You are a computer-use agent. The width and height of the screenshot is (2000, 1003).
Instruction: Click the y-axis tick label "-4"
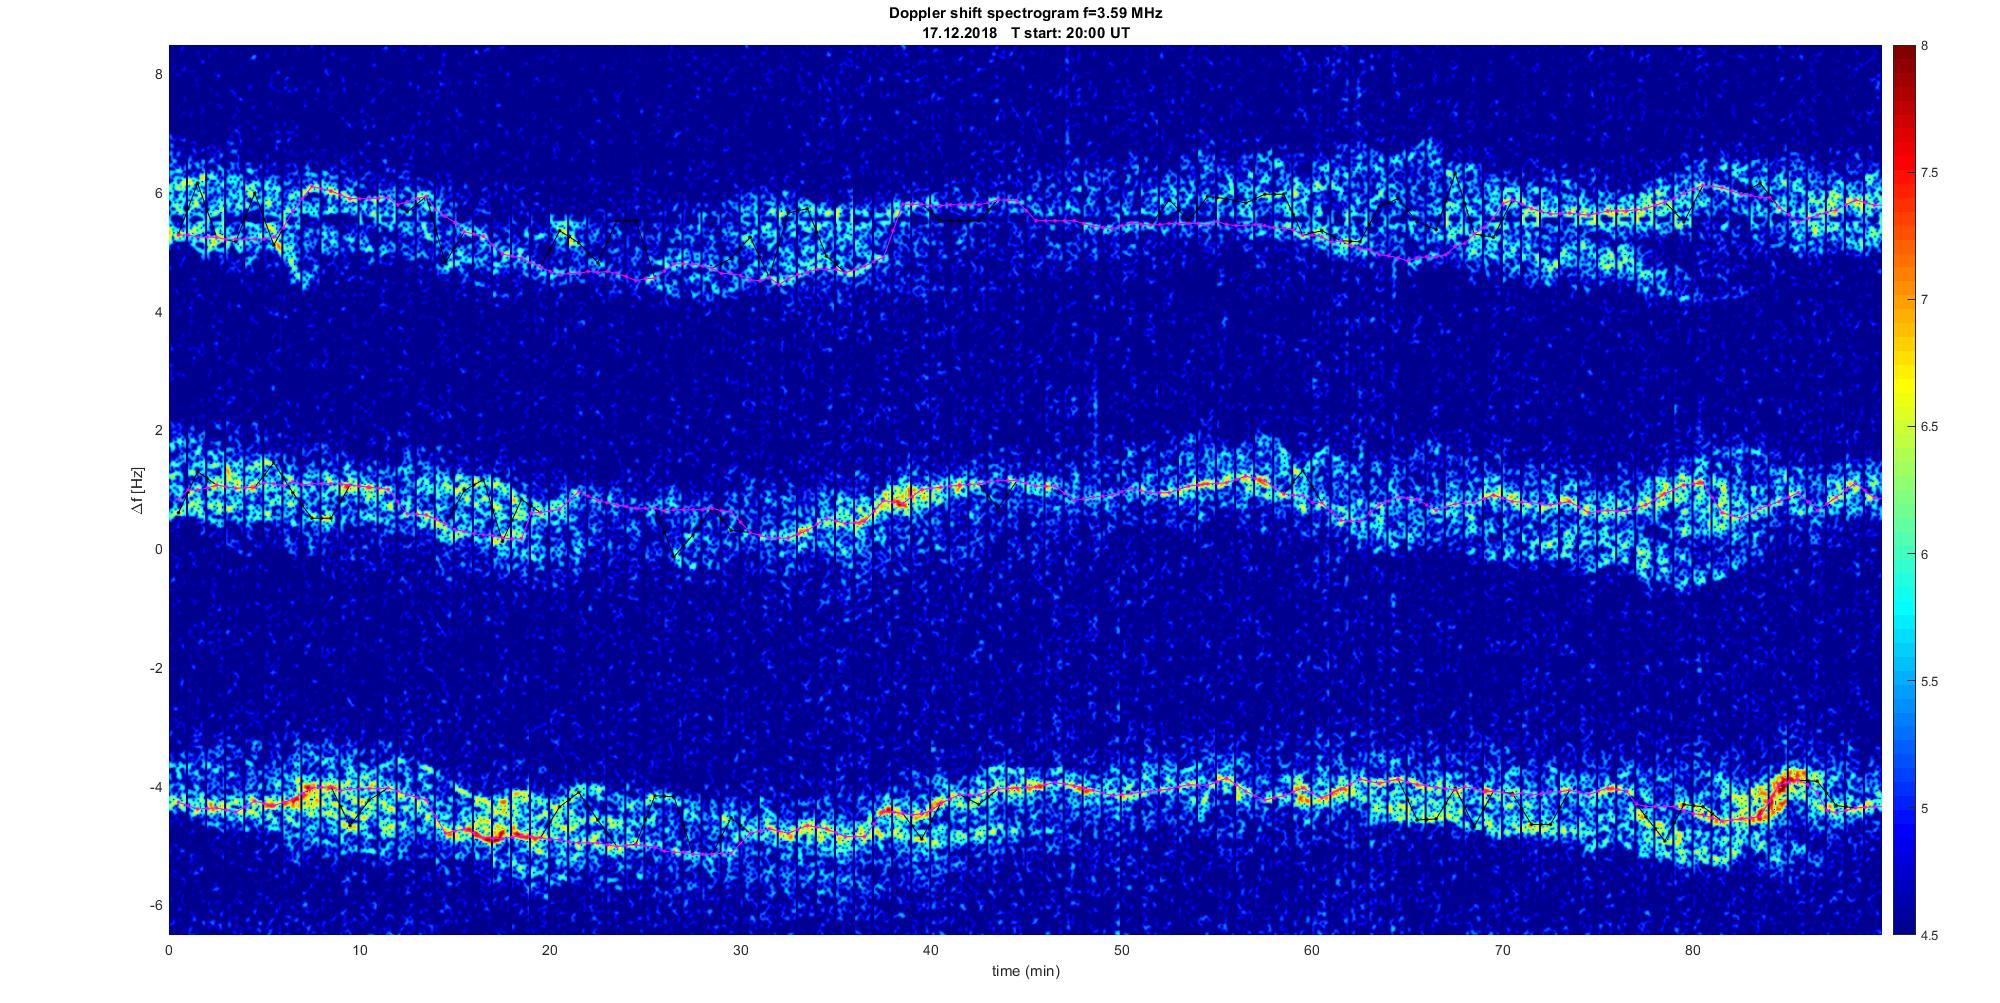155,787
